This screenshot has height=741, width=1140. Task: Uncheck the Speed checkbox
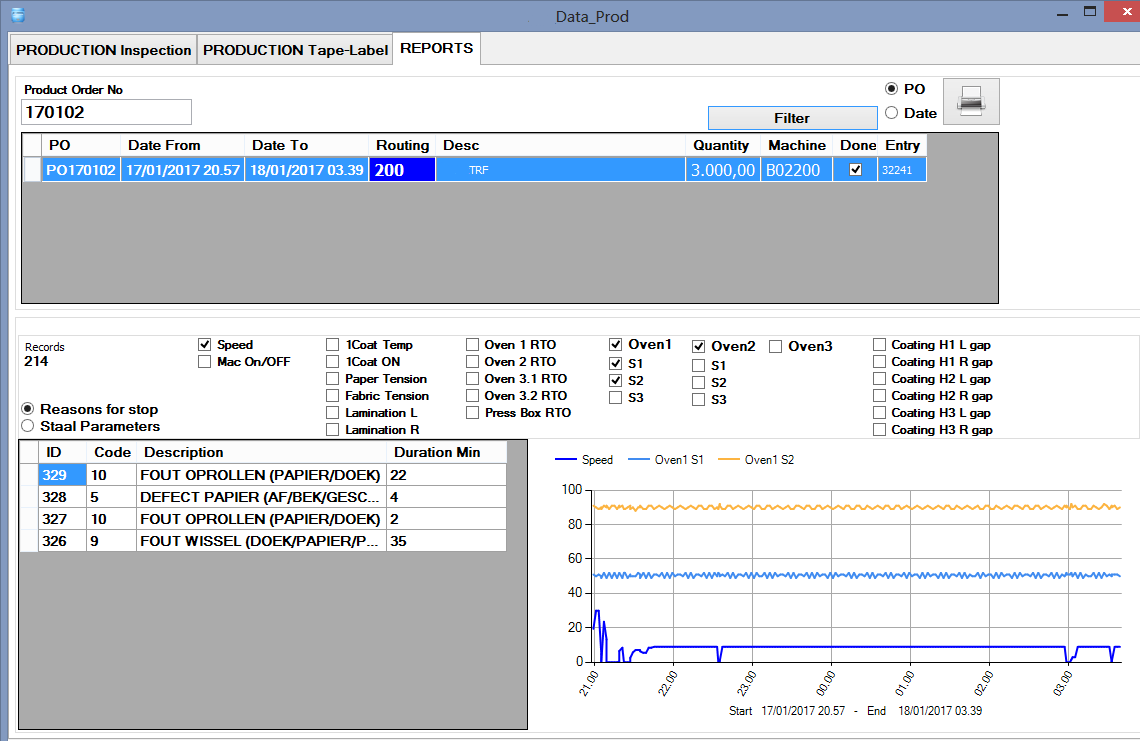coord(204,345)
